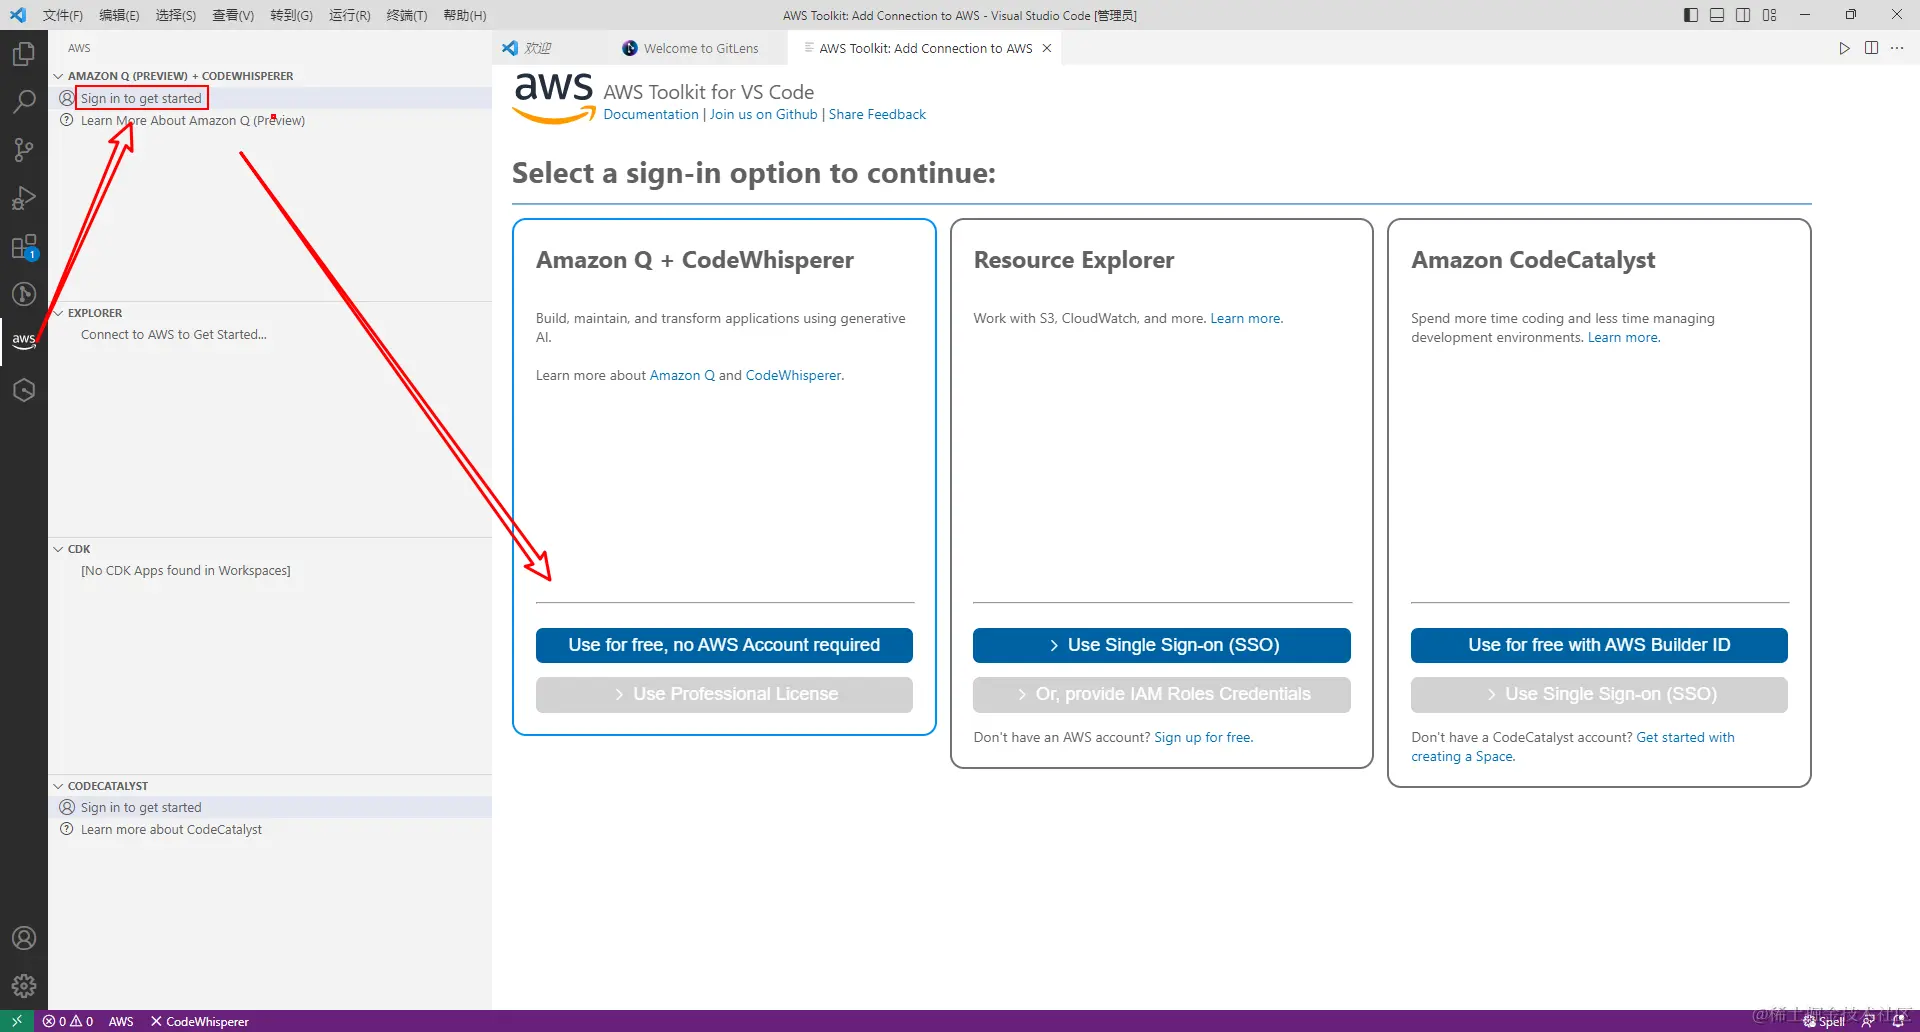Open the Documentation link

click(x=651, y=114)
